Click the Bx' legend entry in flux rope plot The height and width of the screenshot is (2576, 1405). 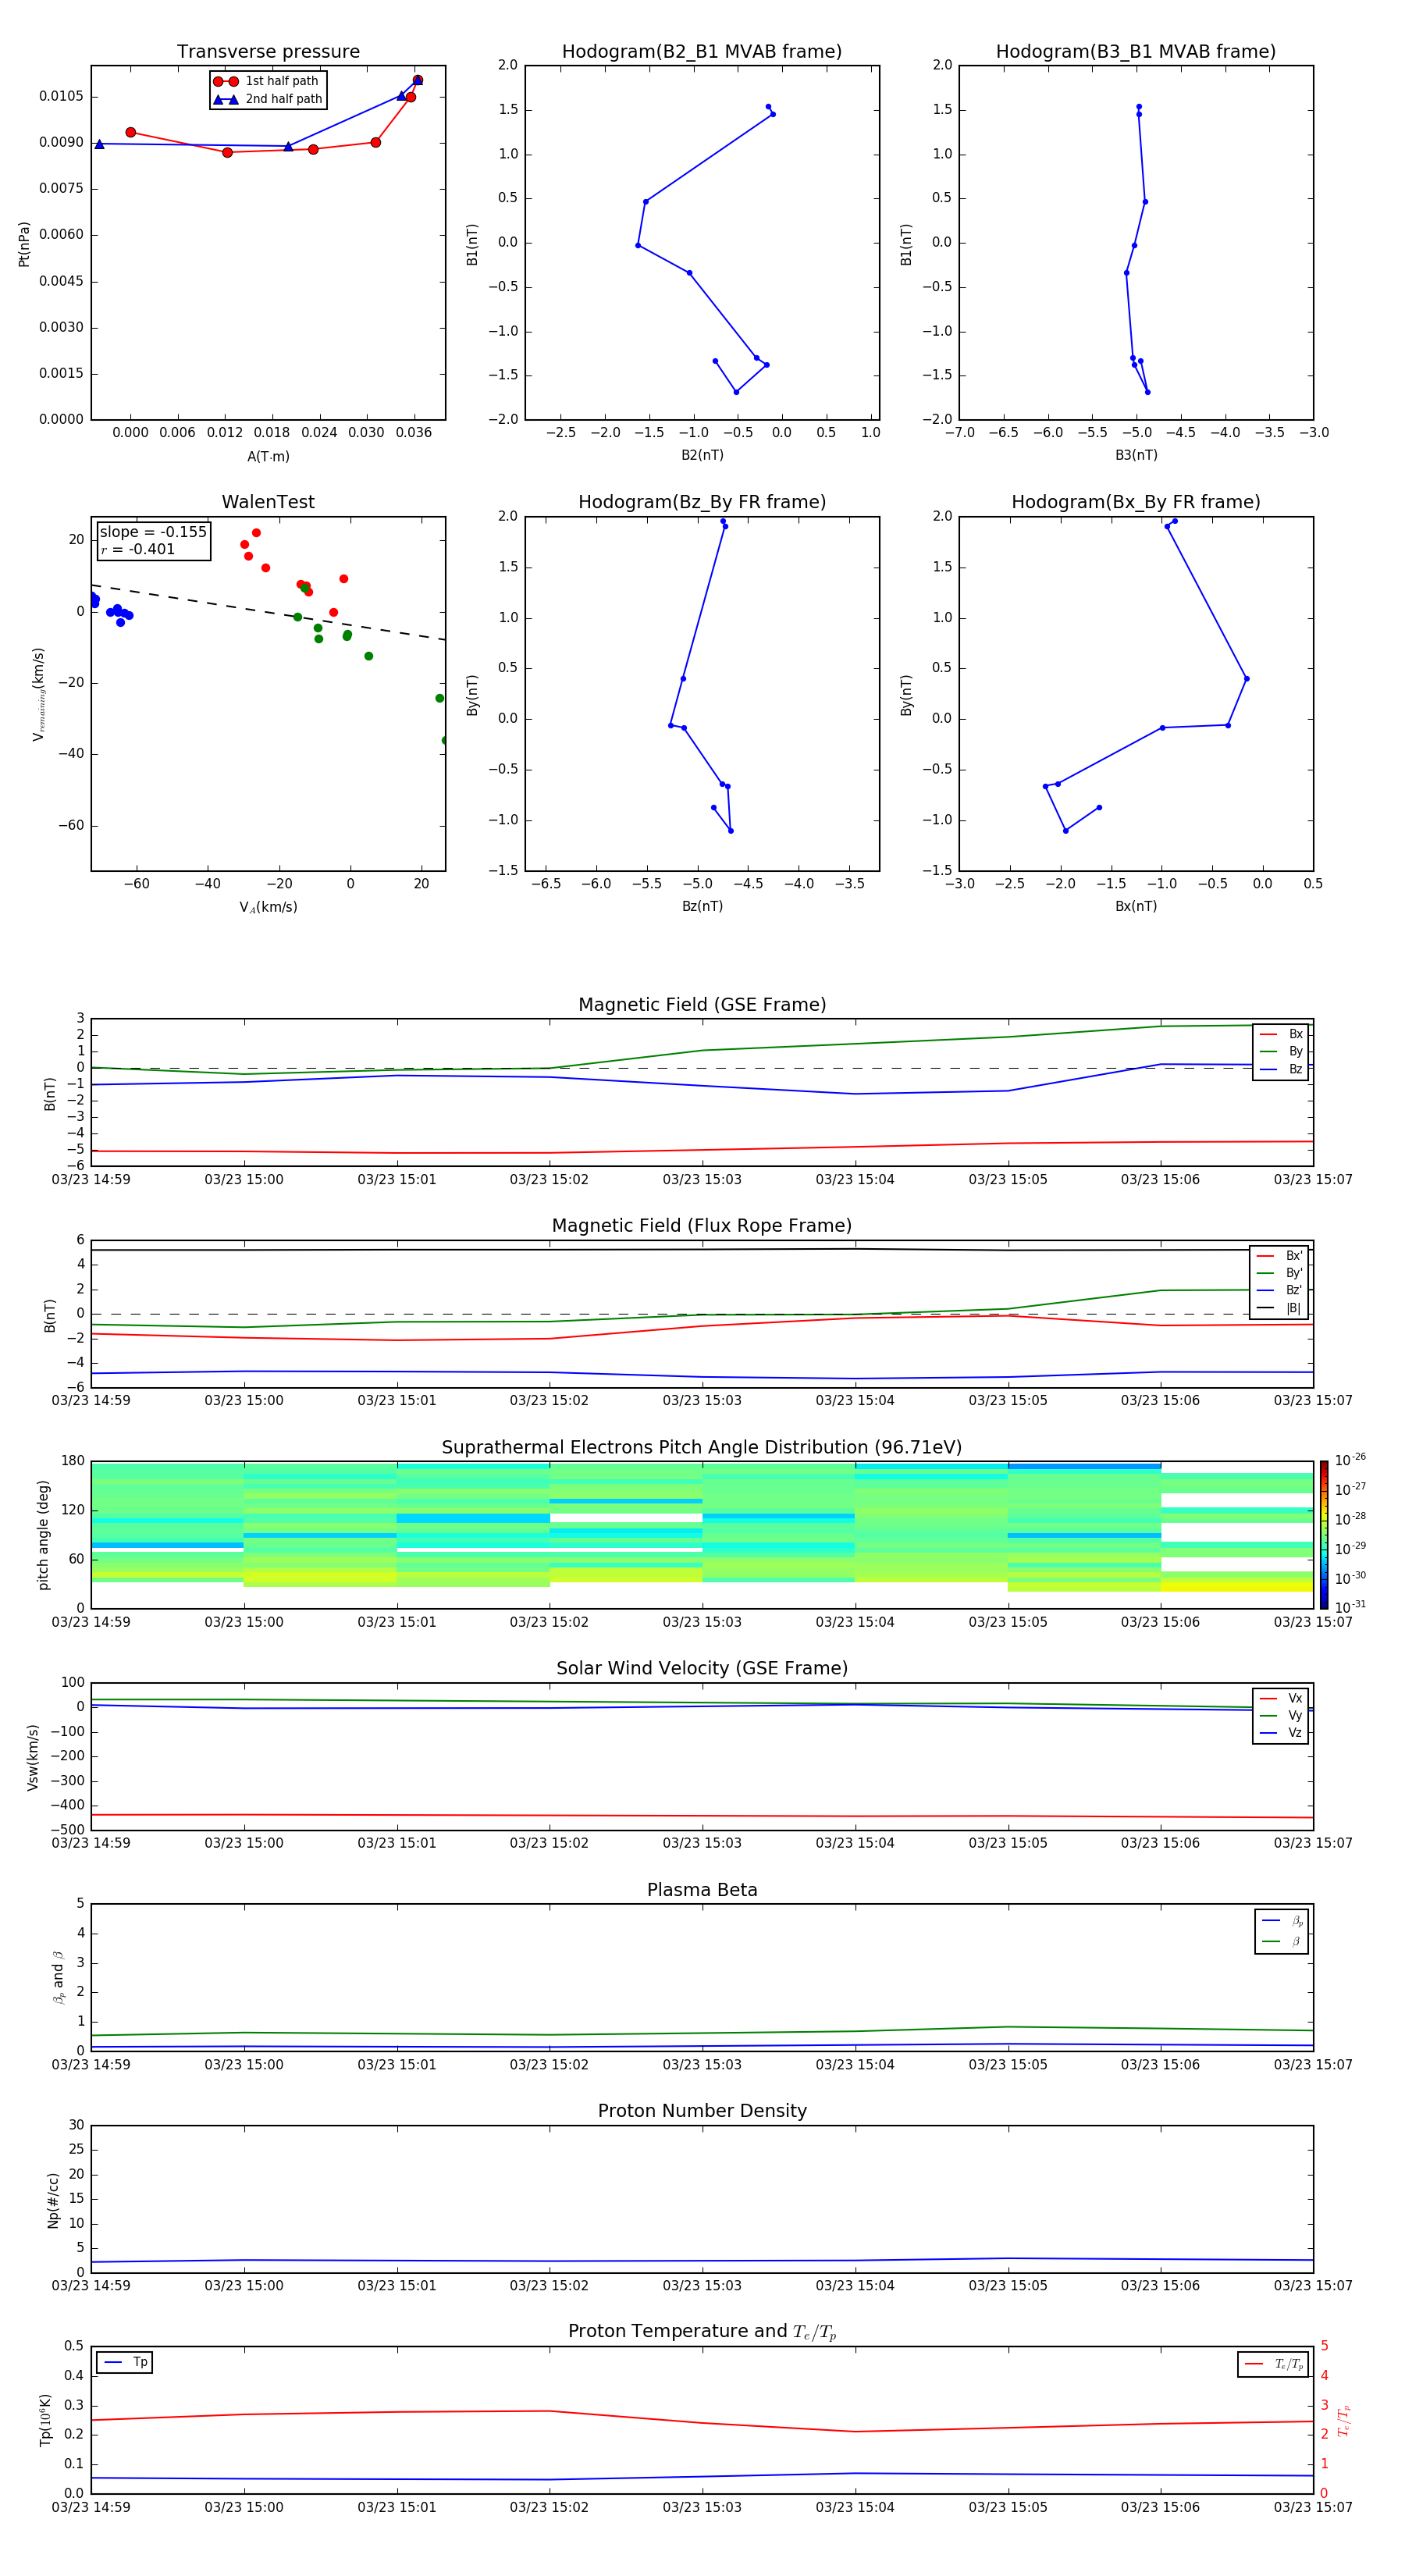pyautogui.click(x=1279, y=1256)
